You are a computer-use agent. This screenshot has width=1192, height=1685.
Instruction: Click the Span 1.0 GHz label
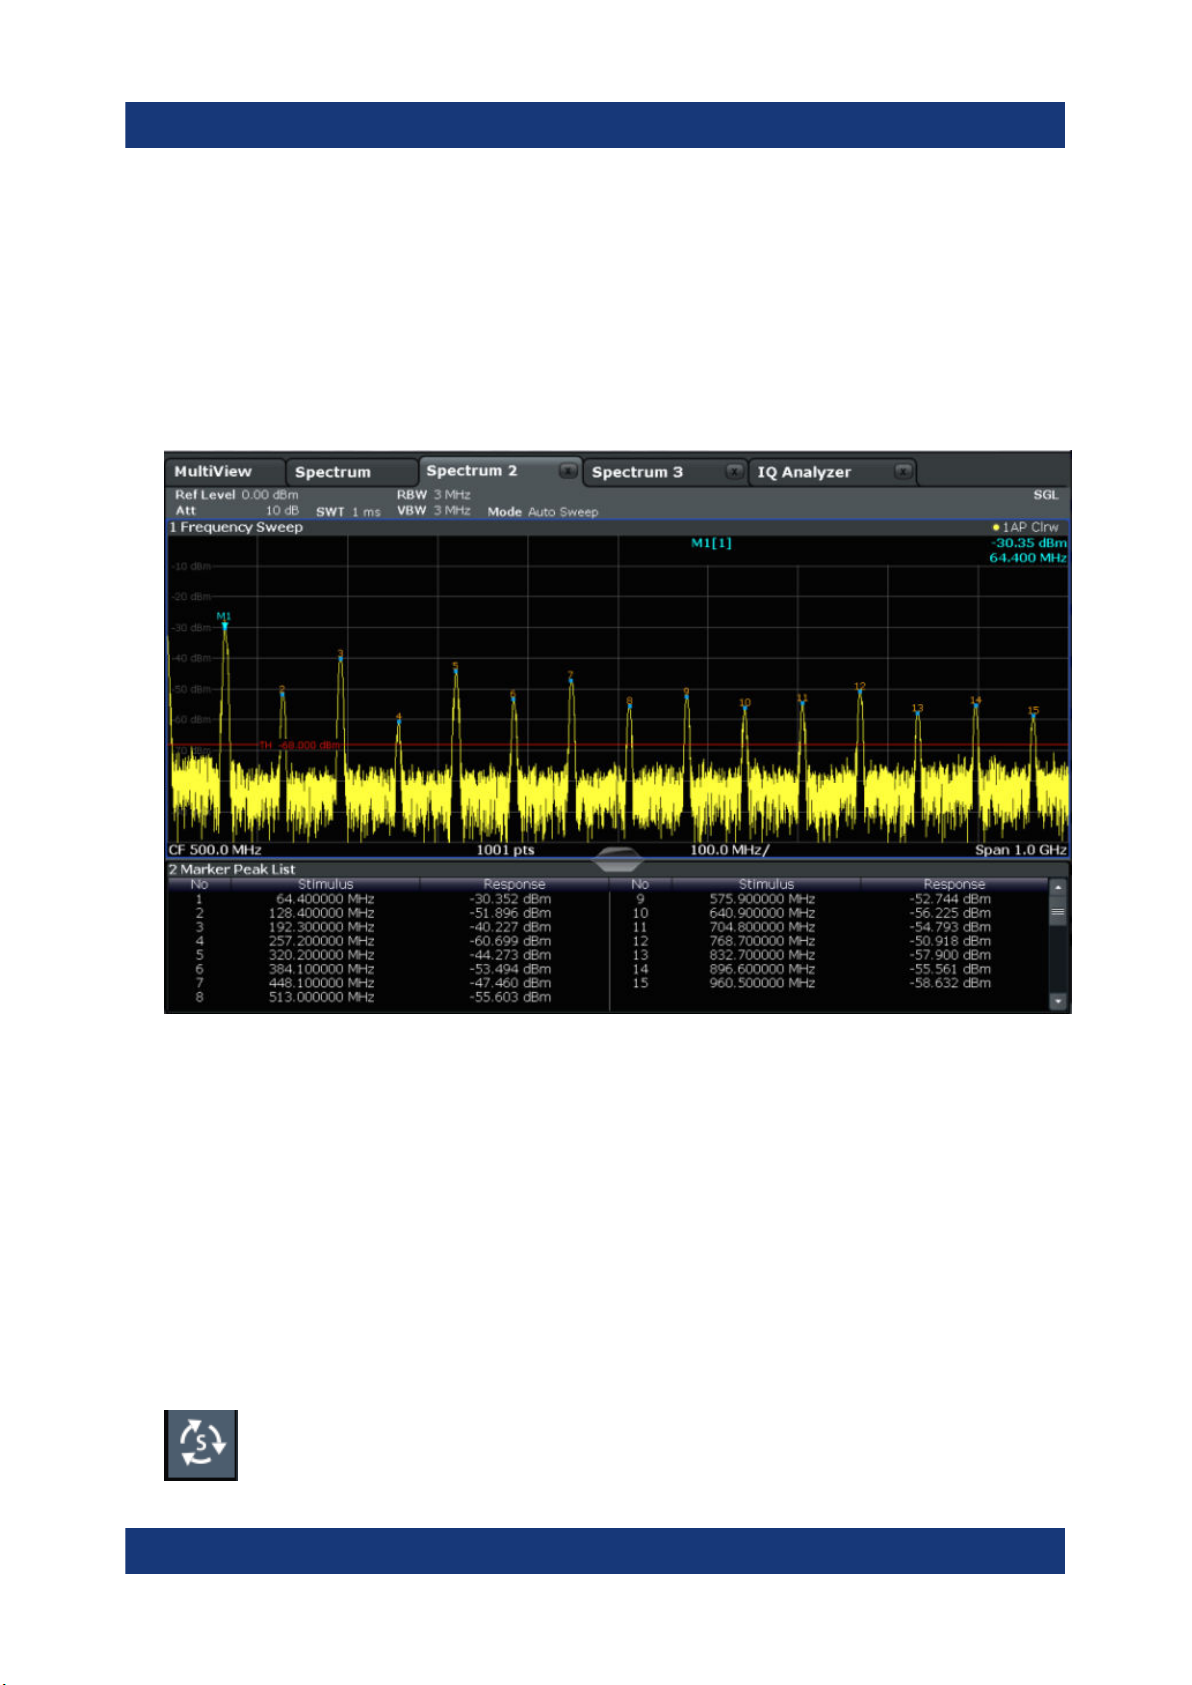tap(1021, 850)
